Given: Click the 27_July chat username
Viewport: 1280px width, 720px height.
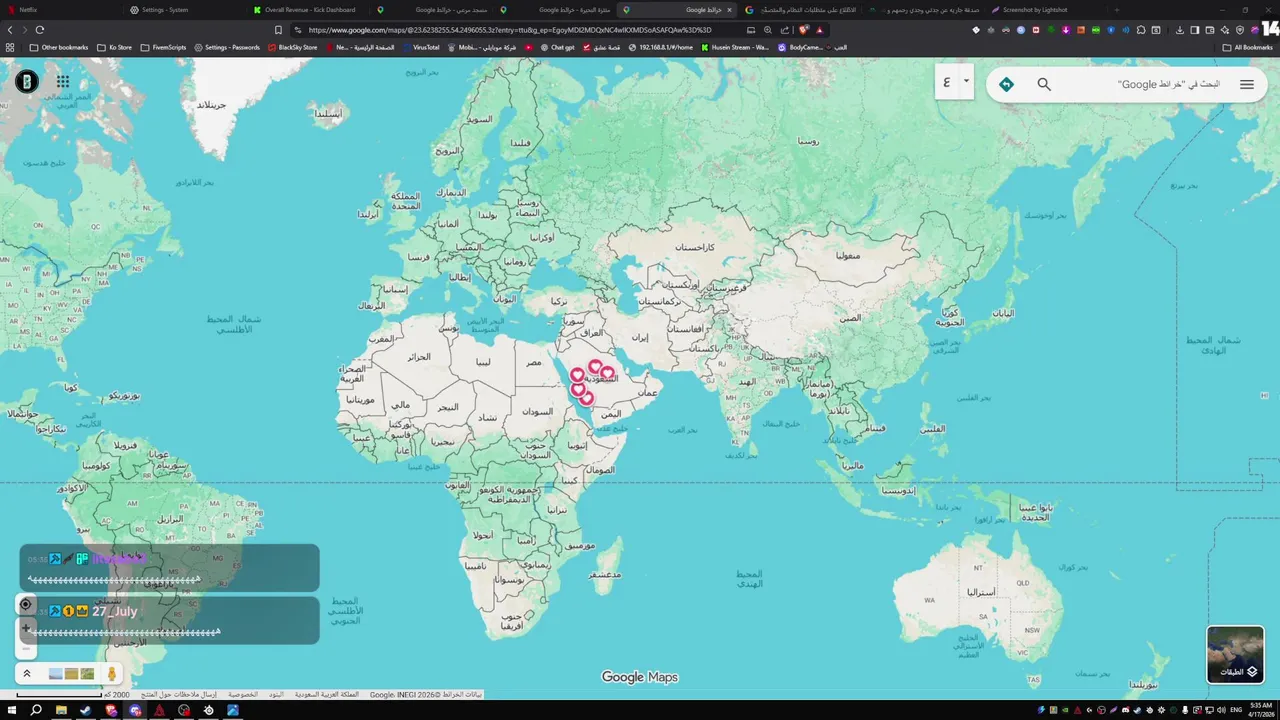Looking at the screenshot, I should tap(115, 611).
